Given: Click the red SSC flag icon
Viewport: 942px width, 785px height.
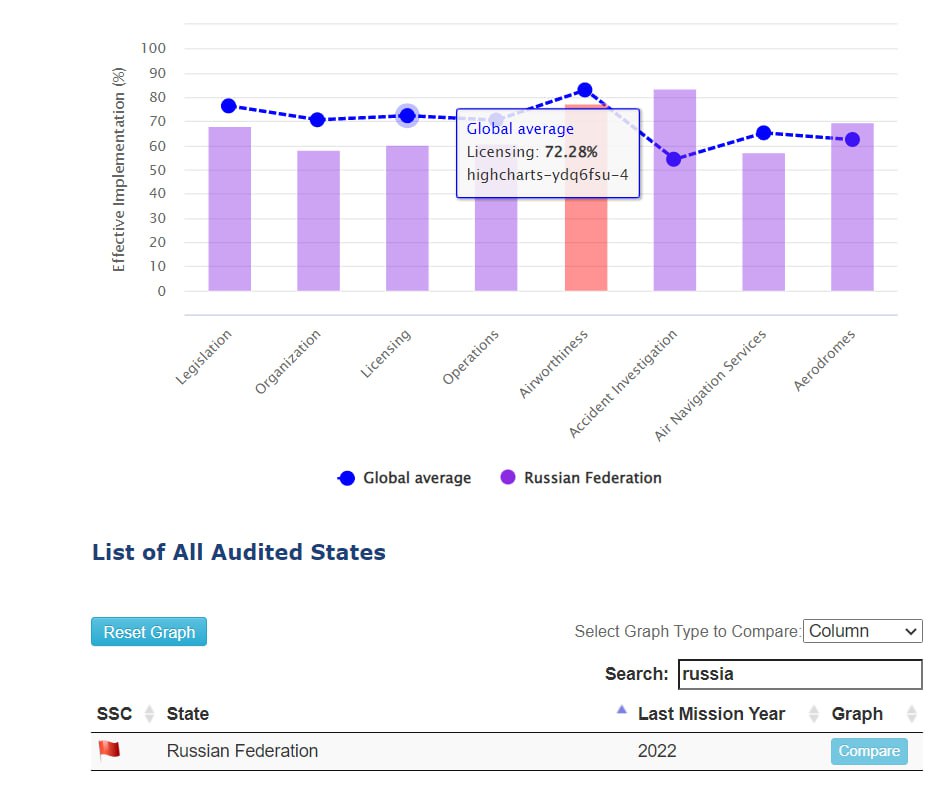Looking at the screenshot, I should [x=109, y=750].
